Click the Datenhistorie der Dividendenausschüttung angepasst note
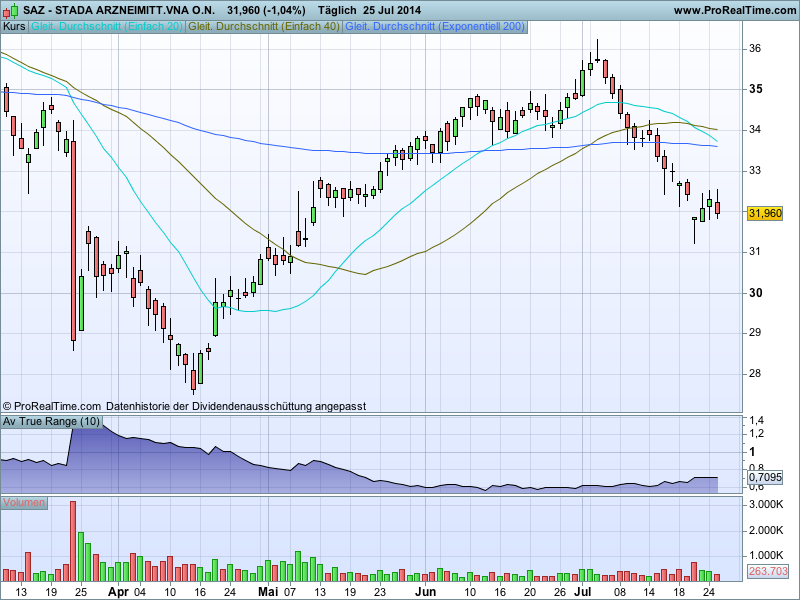This screenshot has width=800, height=600. click(x=236, y=407)
